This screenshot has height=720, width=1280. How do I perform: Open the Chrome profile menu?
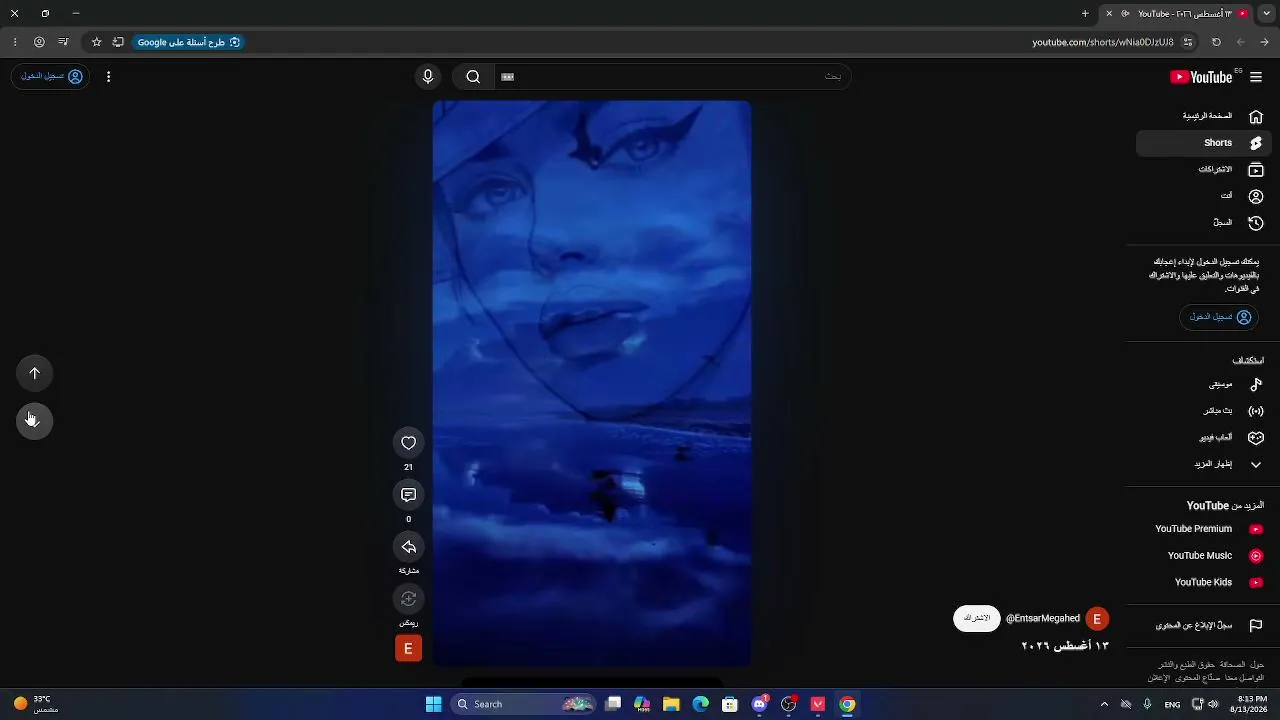click(39, 42)
